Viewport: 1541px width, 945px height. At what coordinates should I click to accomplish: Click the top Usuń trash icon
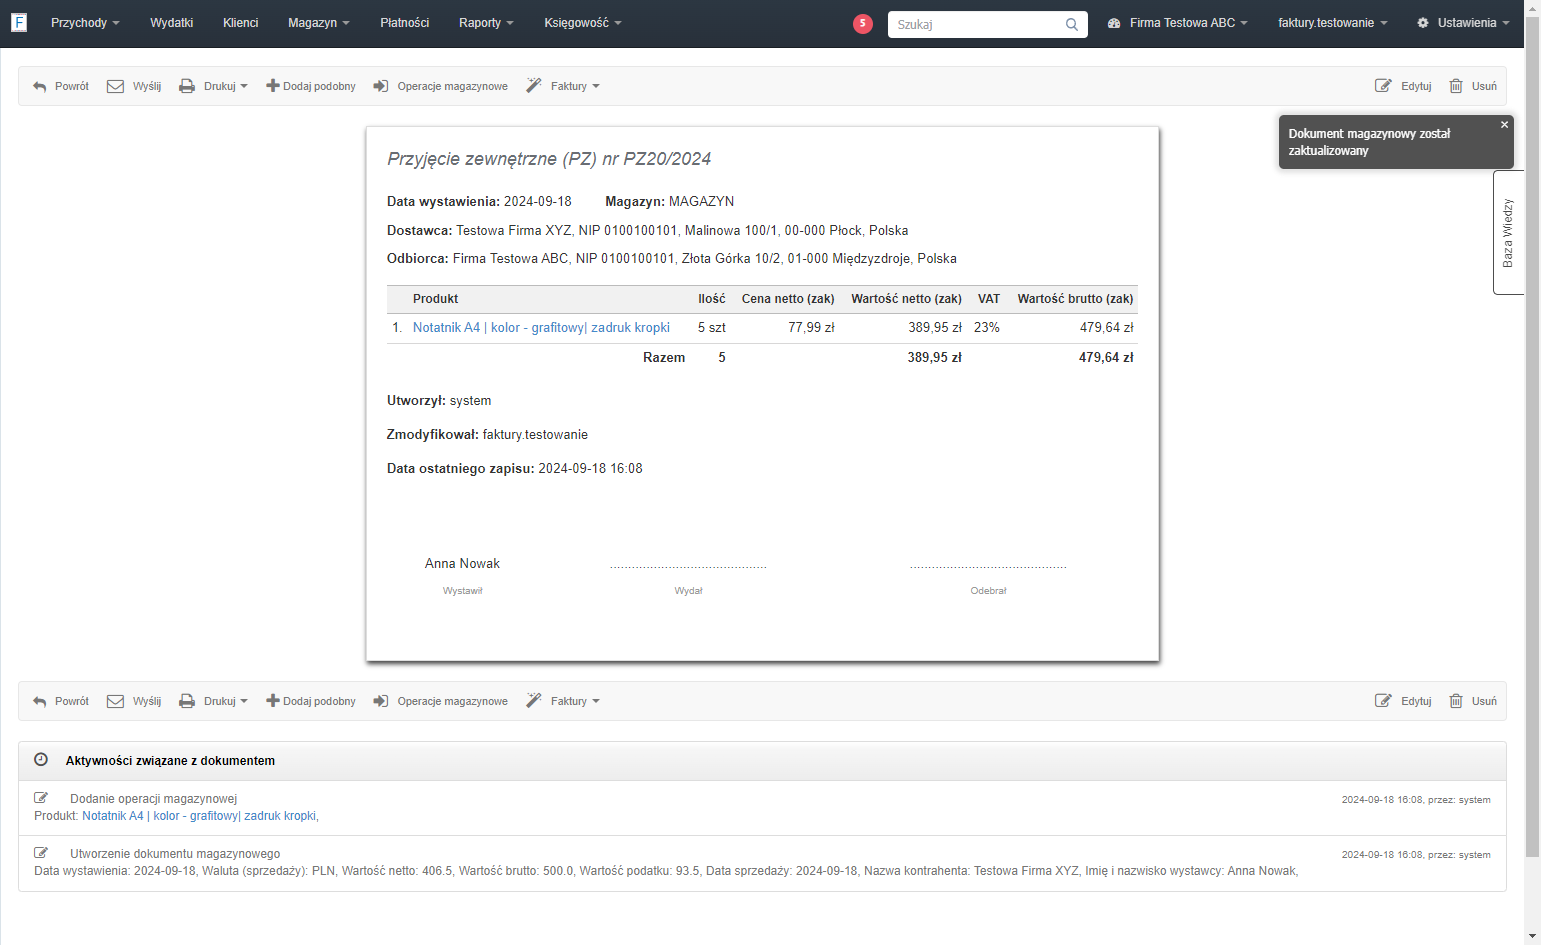(x=1456, y=86)
